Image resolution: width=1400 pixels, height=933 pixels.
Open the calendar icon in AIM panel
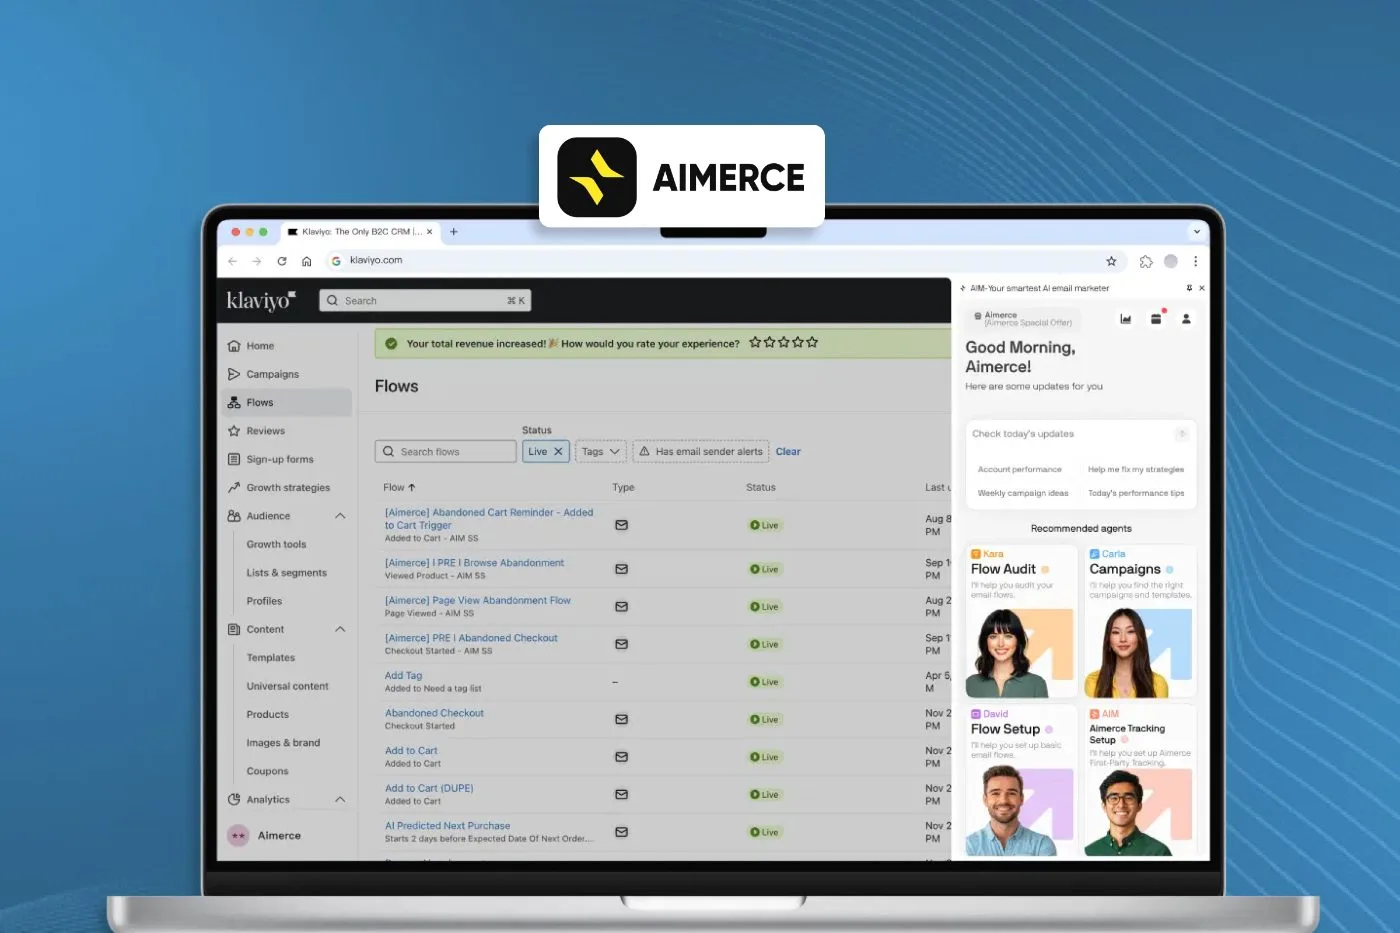click(x=1156, y=319)
